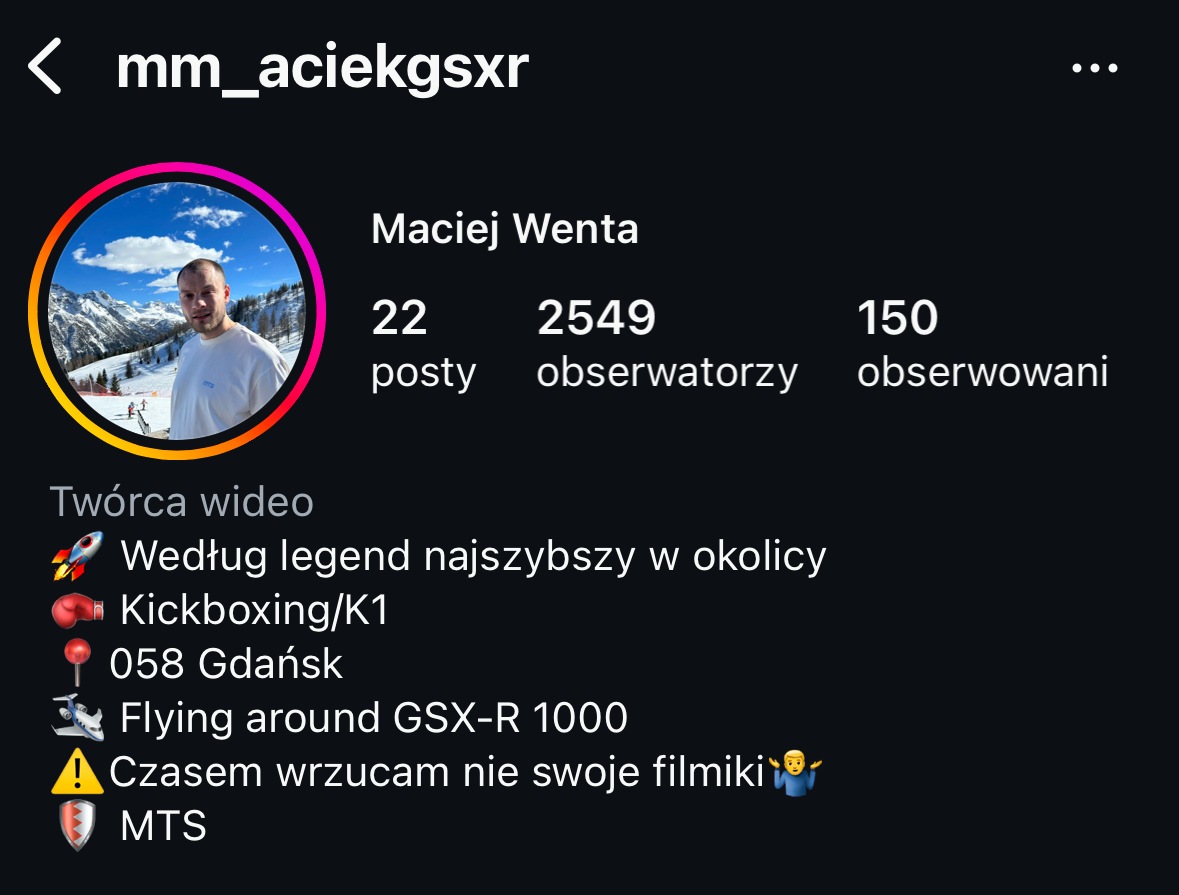
Task: Open the 2549 obserwatorzy followers list
Action: (667, 344)
